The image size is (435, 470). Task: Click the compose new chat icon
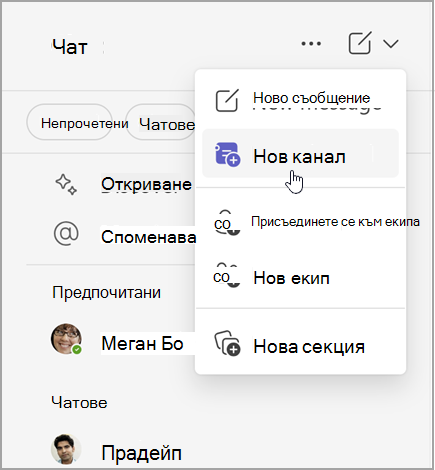[360, 43]
